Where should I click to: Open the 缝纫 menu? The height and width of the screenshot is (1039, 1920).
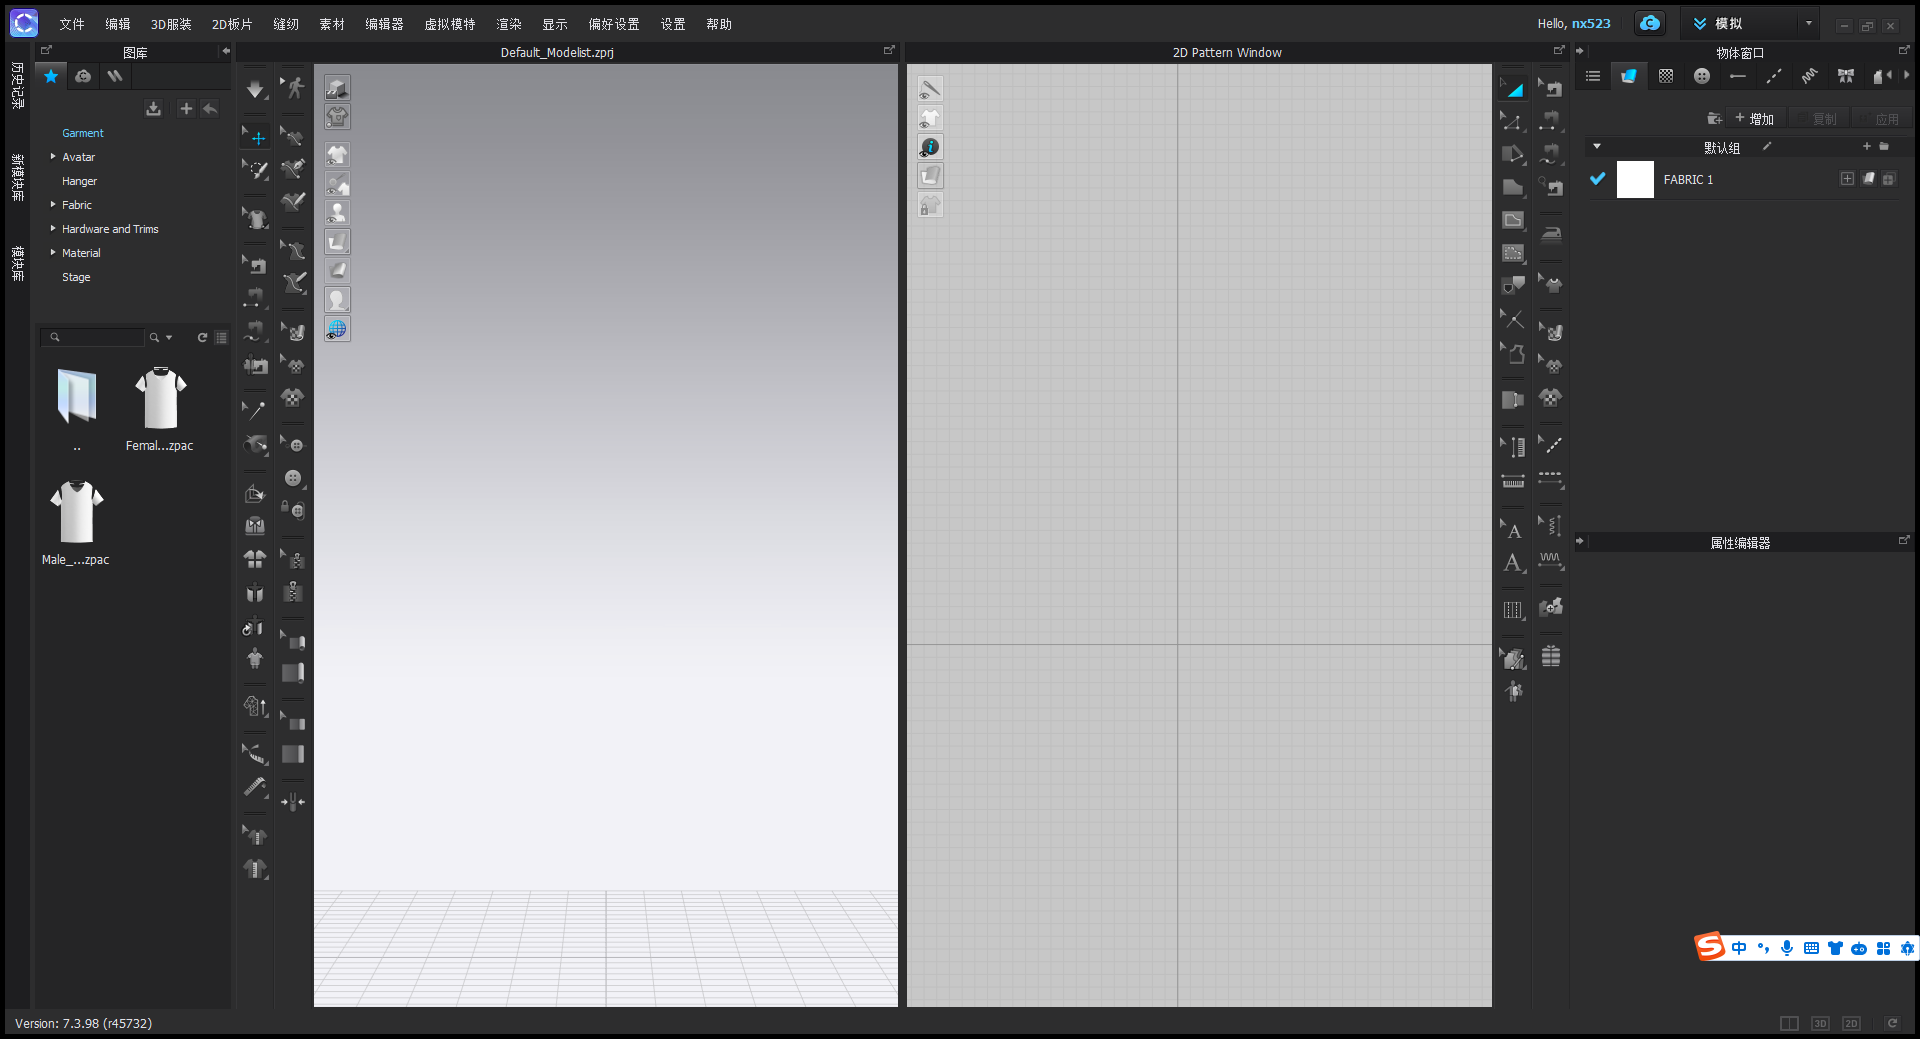click(x=286, y=24)
